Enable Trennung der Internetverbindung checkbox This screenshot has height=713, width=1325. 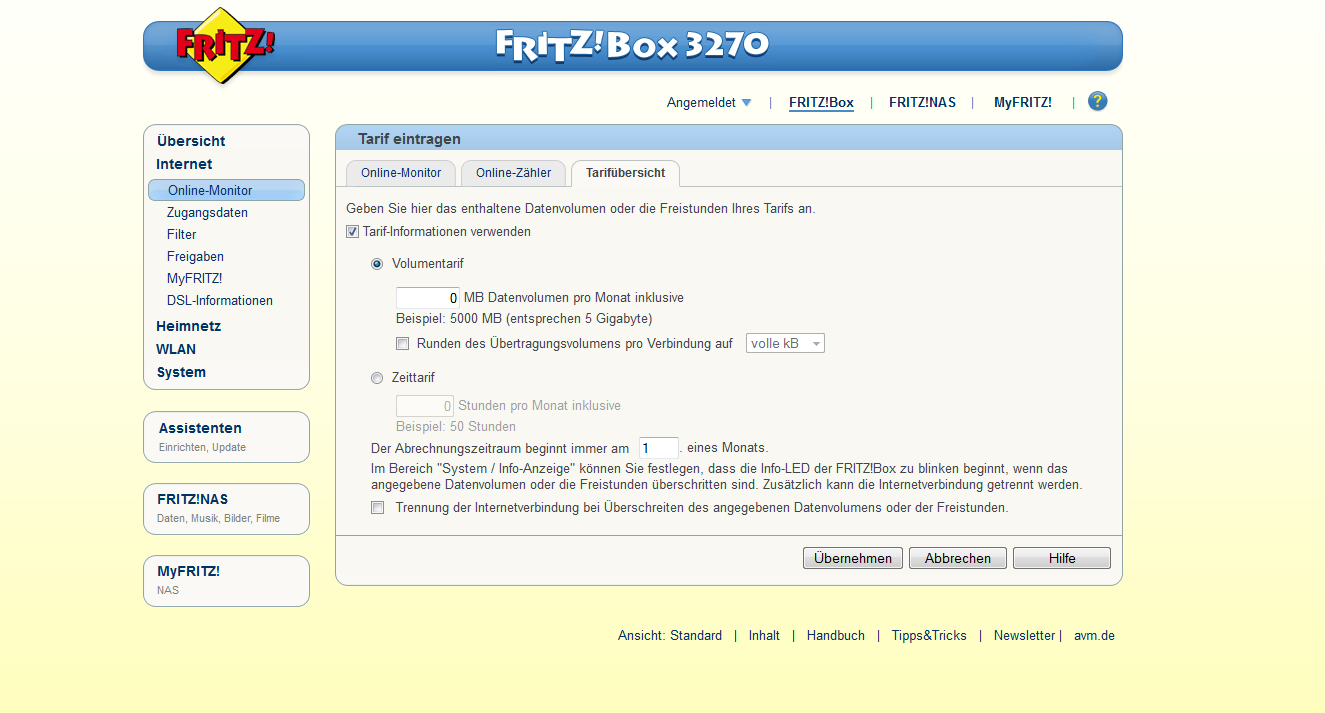tap(377, 508)
